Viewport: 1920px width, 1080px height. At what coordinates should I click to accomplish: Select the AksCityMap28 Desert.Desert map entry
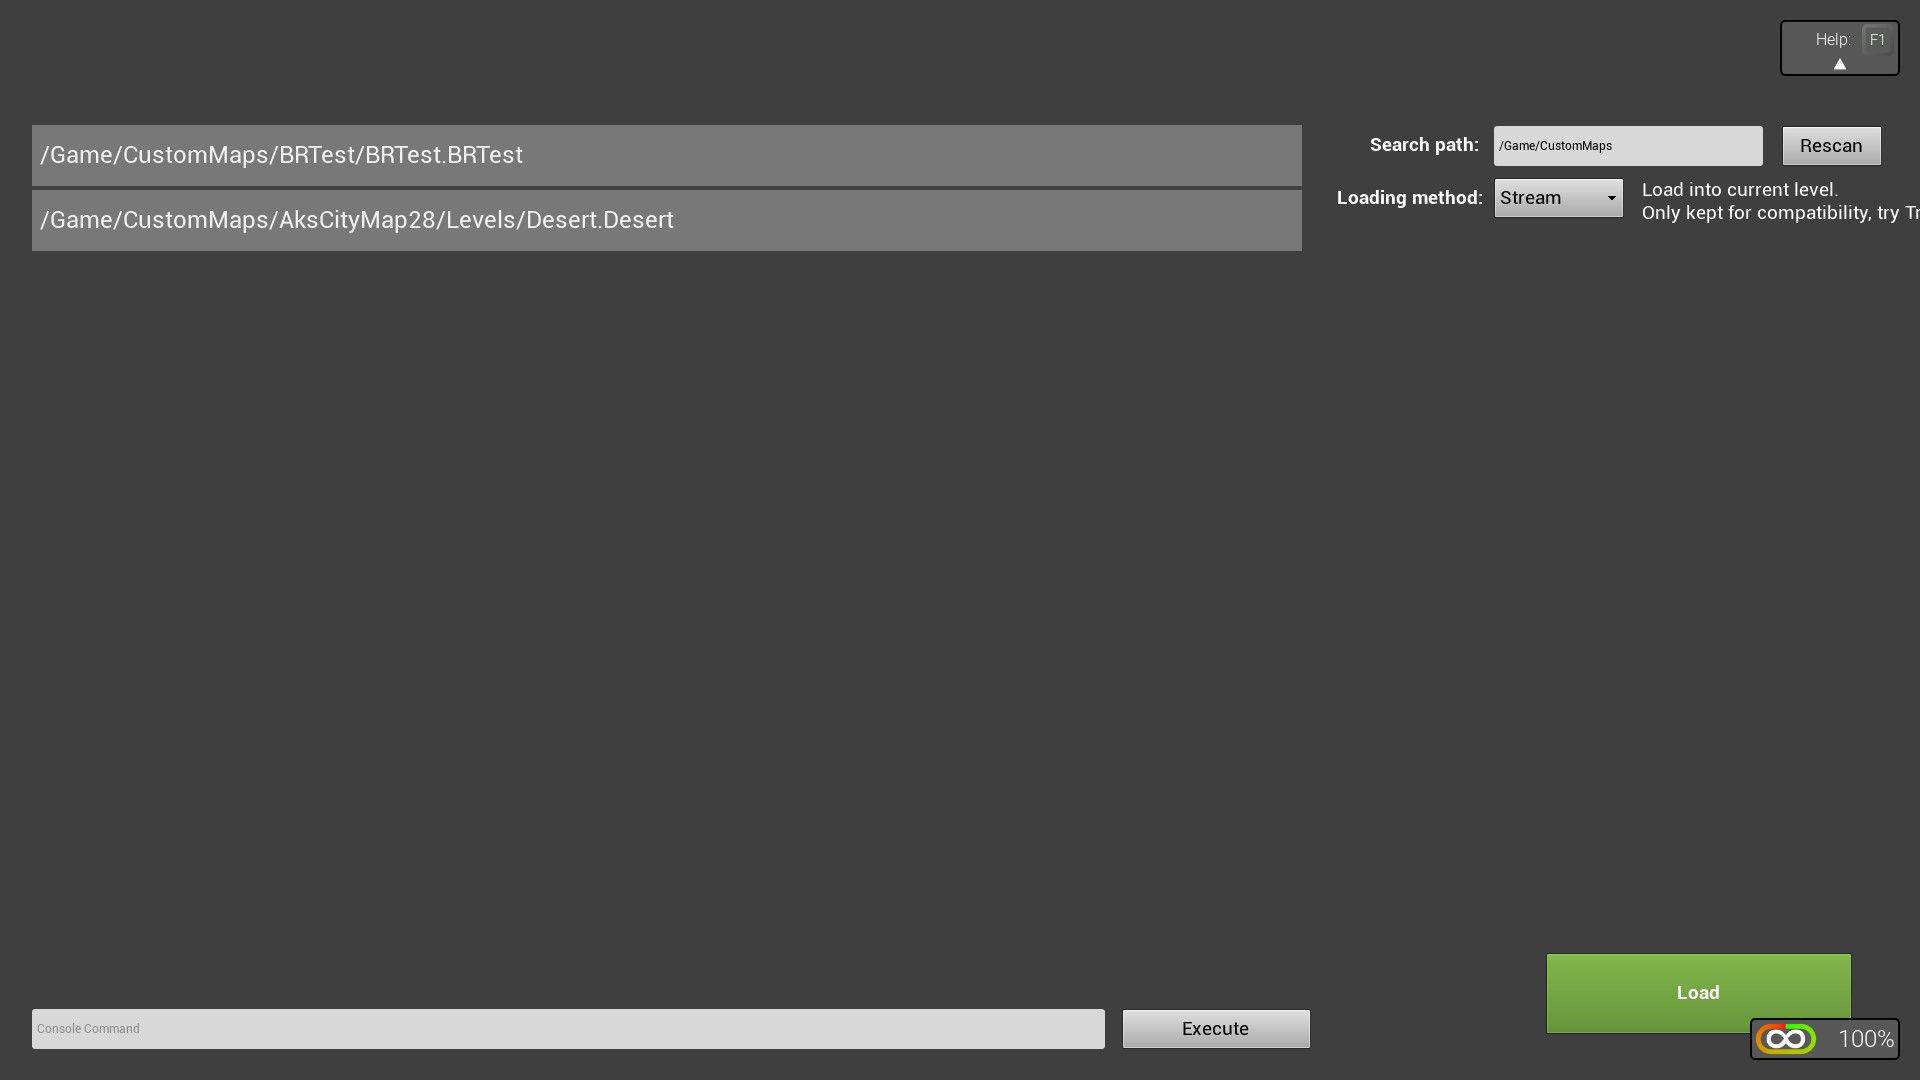(666, 220)
